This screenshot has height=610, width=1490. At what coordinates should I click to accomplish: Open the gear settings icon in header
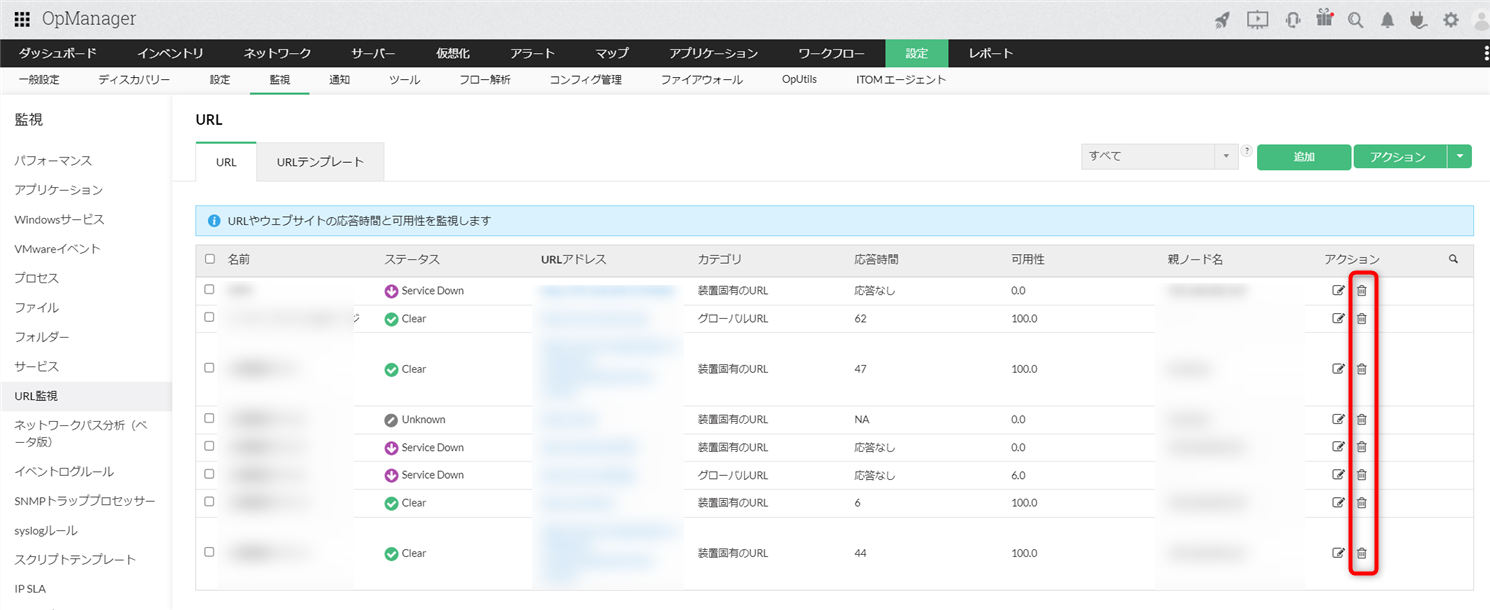pyautogui.click(x=1450, y=19)
